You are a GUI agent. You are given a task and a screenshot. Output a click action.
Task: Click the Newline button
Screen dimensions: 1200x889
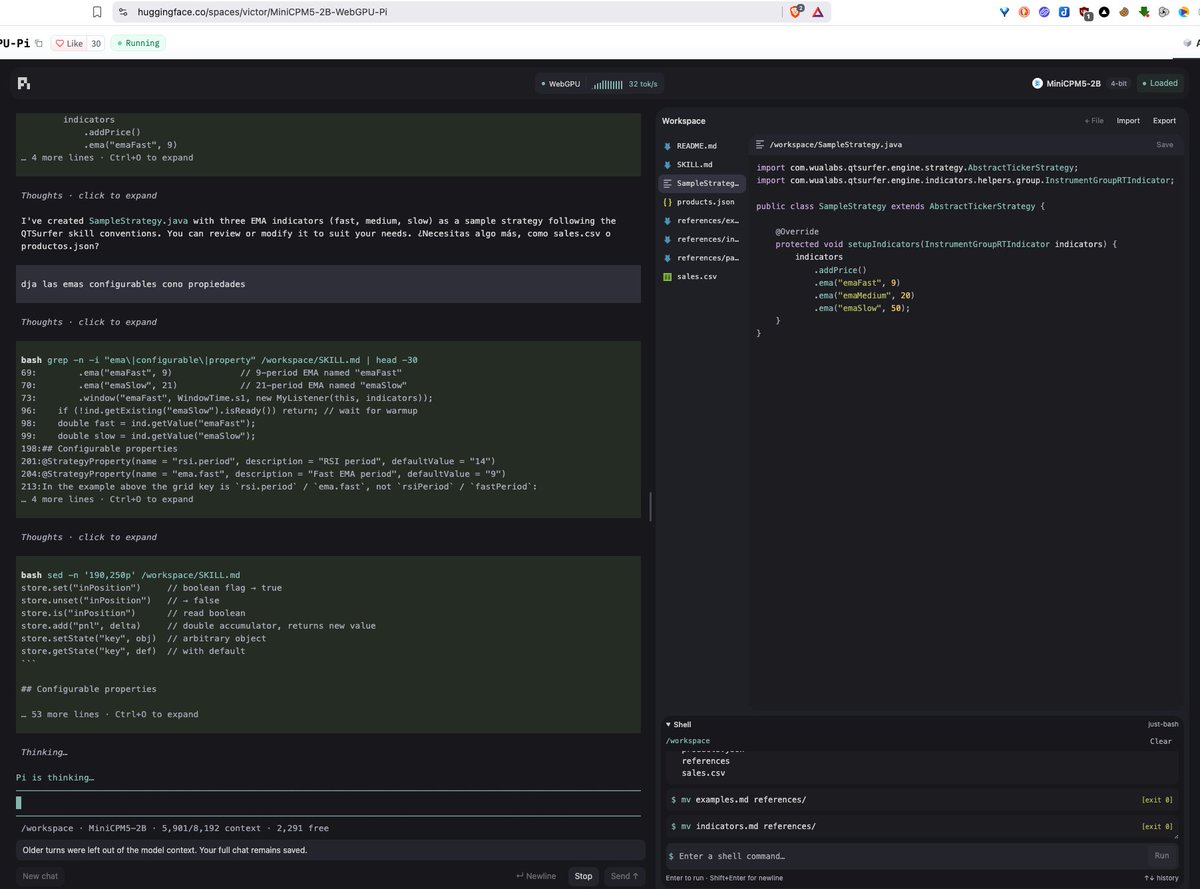pyautogui.click(x=536, y=876)
